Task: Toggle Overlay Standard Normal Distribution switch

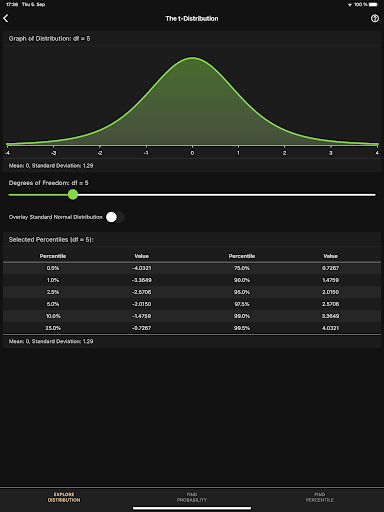Action: [115, 217]
